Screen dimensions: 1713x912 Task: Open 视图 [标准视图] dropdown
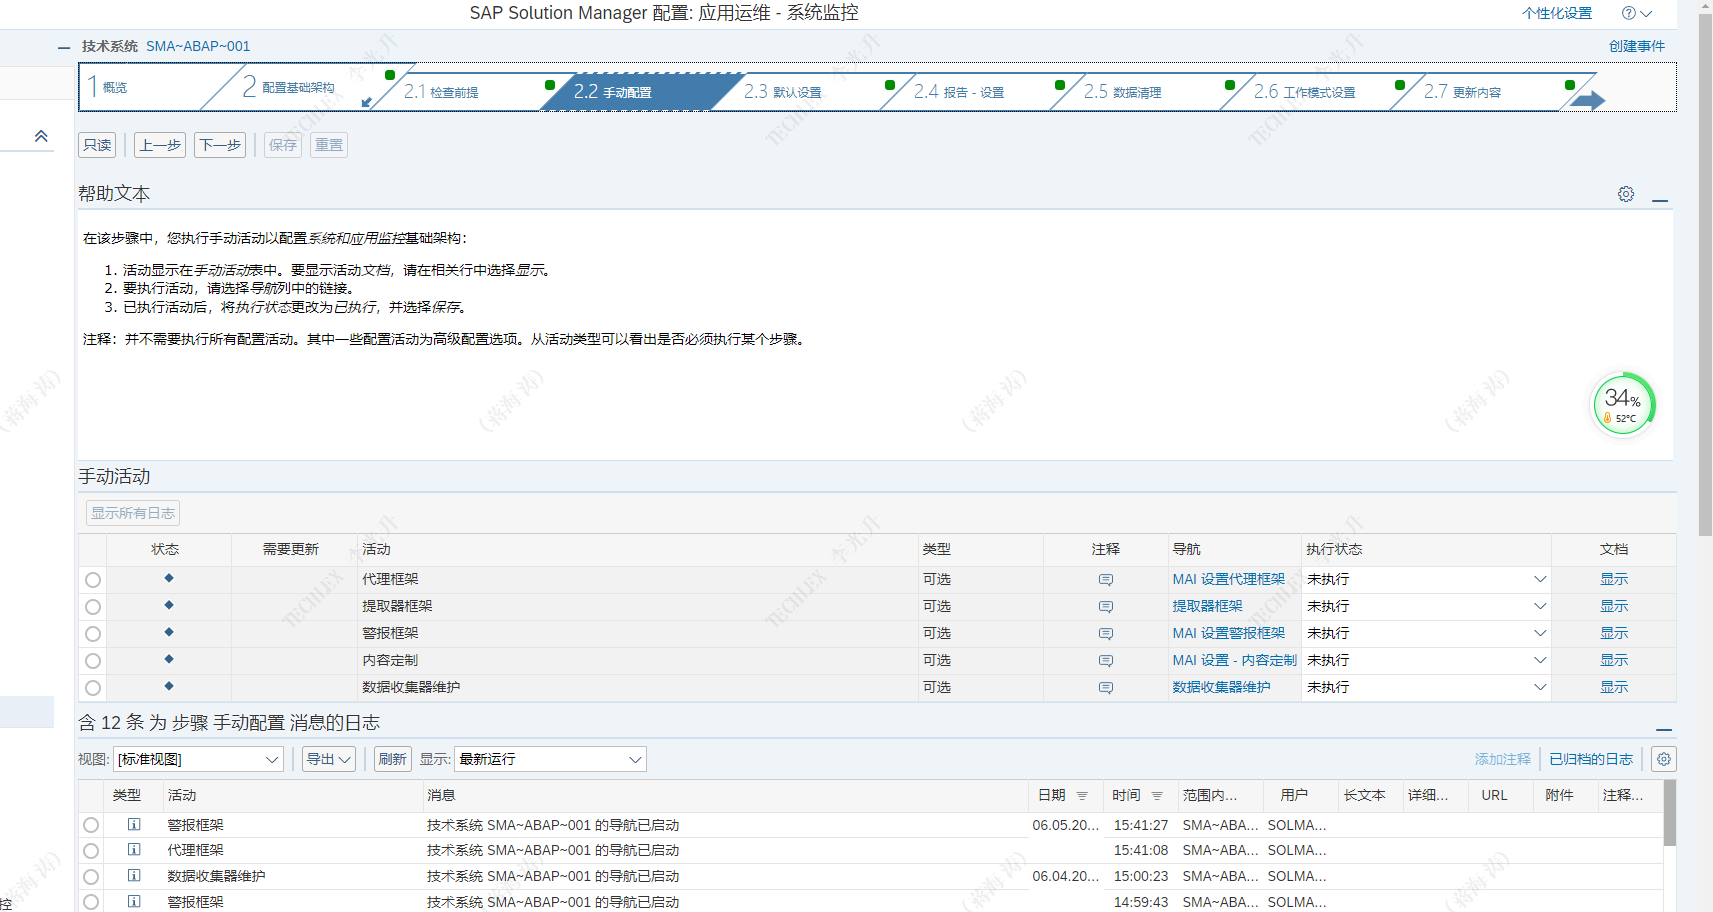click(x=198, y=759)
